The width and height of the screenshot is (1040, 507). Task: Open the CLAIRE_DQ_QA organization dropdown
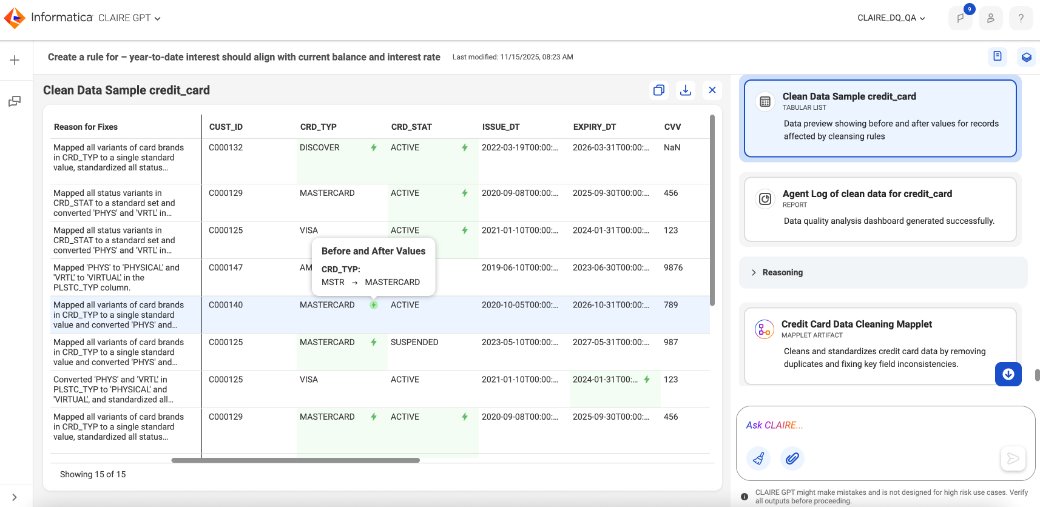[x=891, y=19]
